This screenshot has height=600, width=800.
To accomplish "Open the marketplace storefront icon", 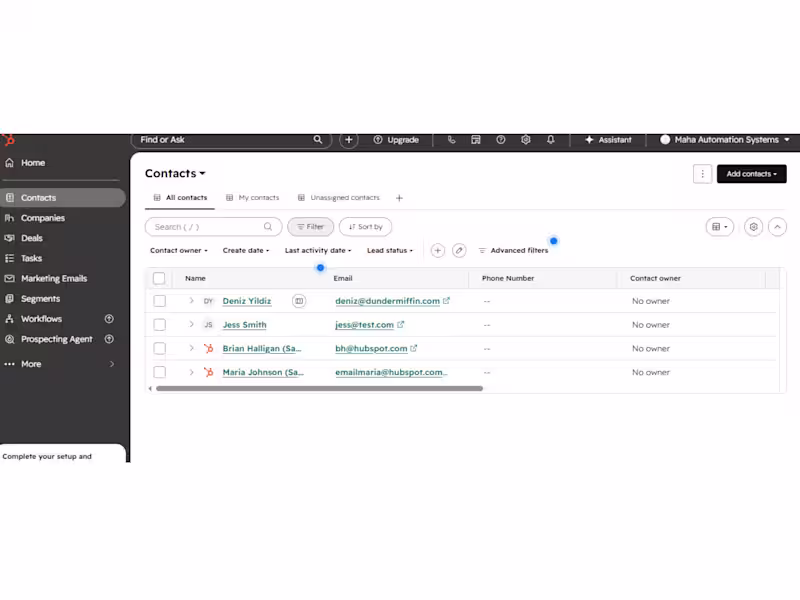I will [x=476, y=139].
